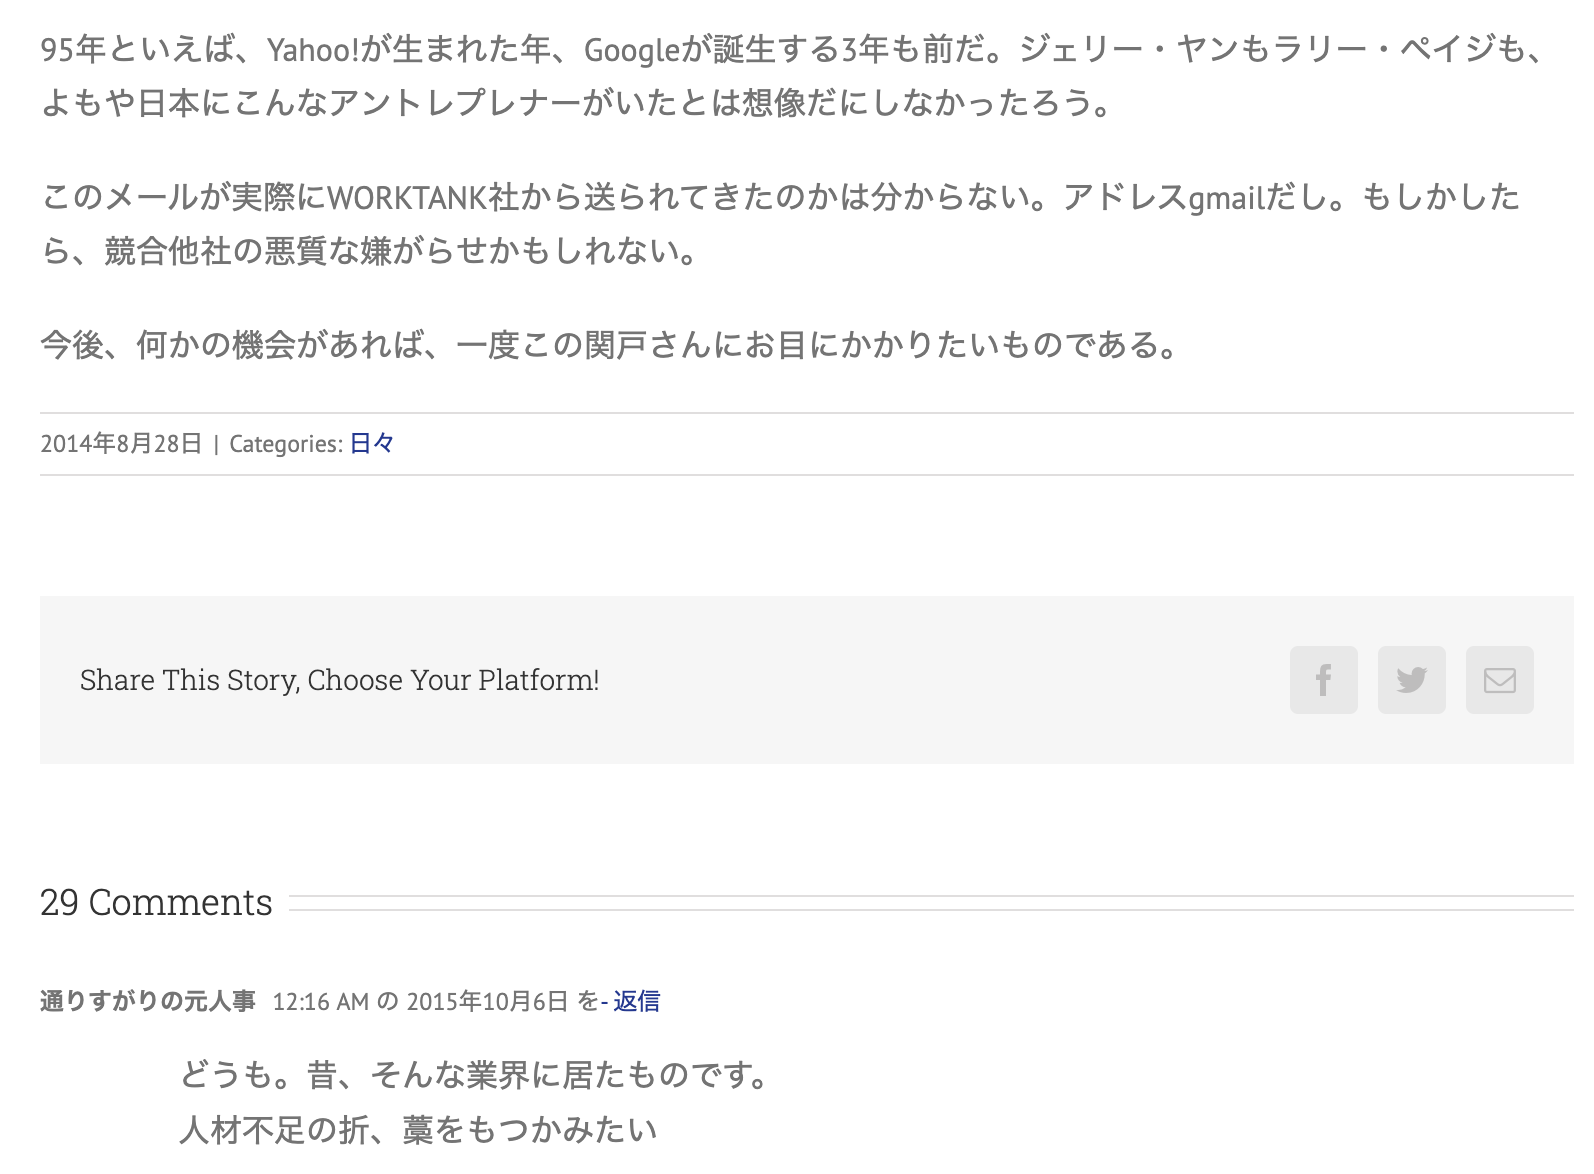This screenshot has width=1594, height=1174.
Task: Click the word Yahoo! in the paragraph
Action: click(x=312, y=49)
